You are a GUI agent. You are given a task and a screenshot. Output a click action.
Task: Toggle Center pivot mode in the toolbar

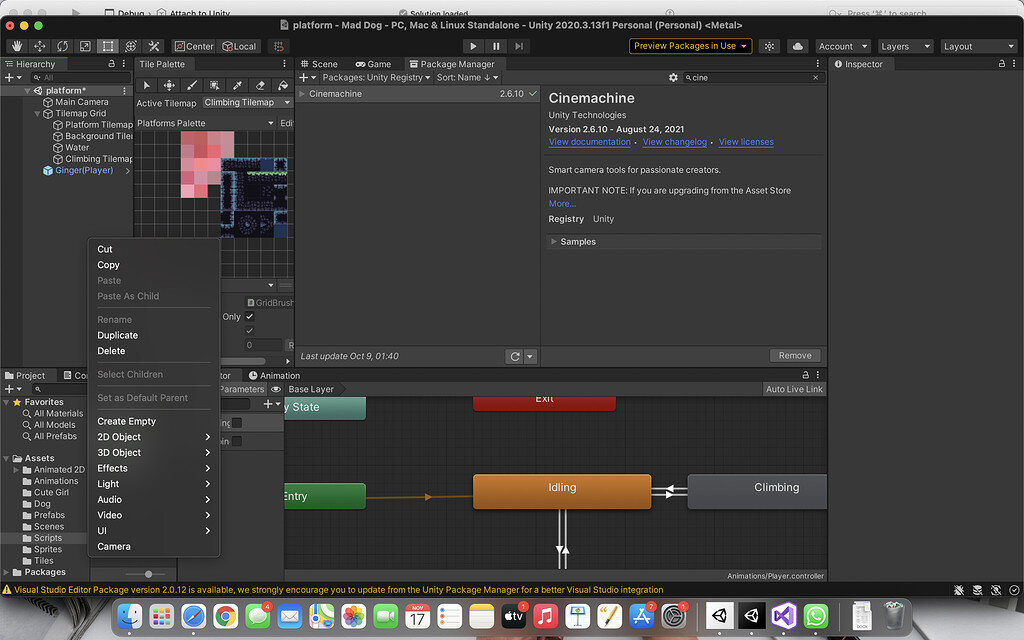[192, 46]
